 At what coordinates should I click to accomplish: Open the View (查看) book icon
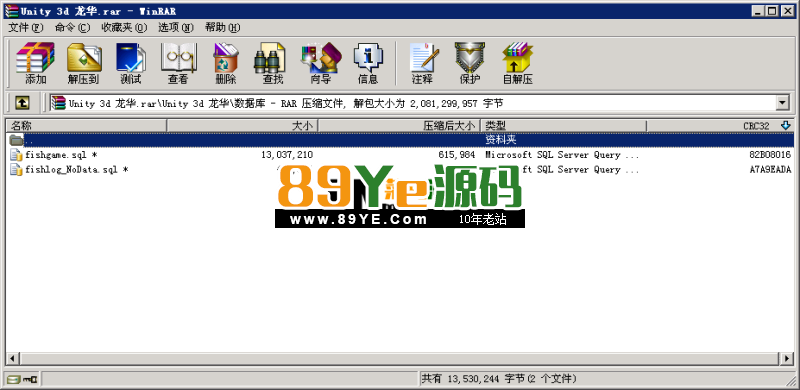point(178,63)
